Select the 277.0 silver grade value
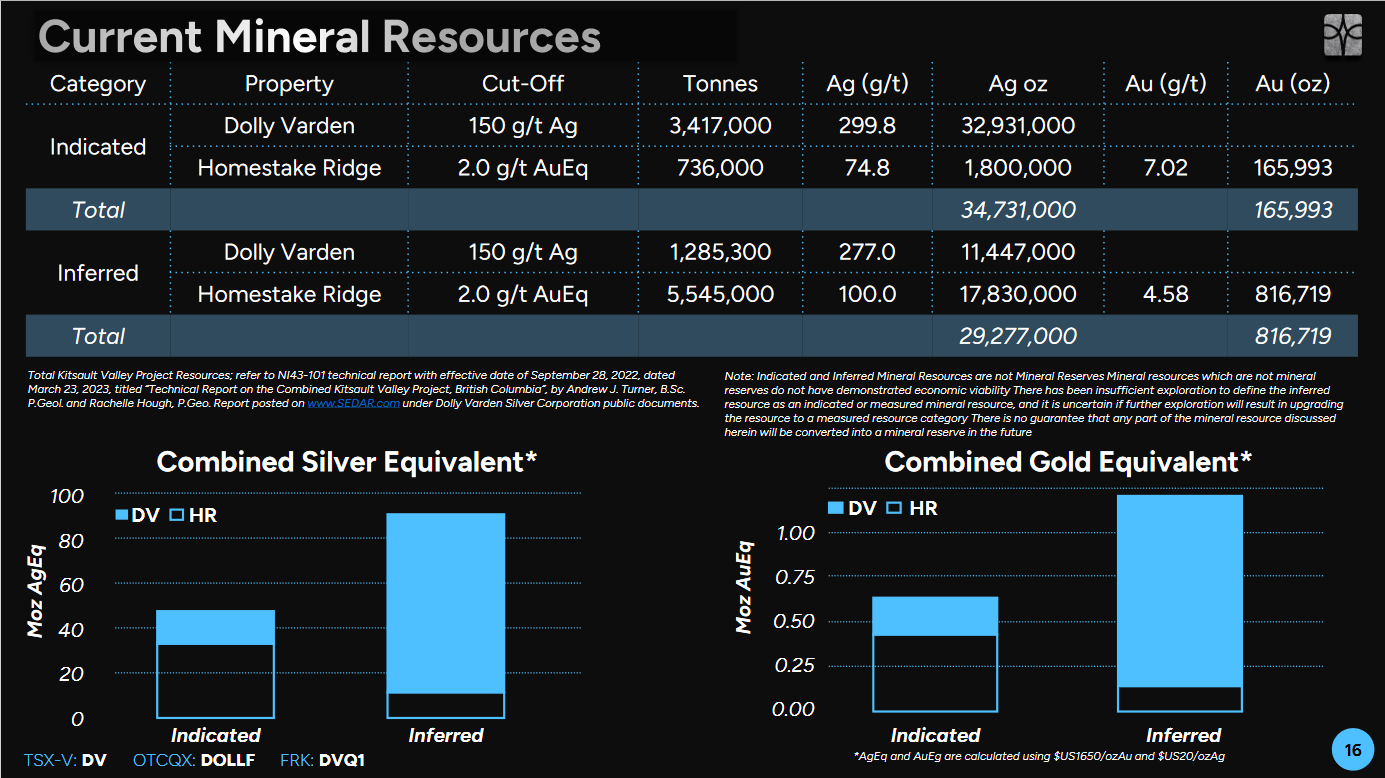This screenshot has width=1385, height=778. (867, 252)
